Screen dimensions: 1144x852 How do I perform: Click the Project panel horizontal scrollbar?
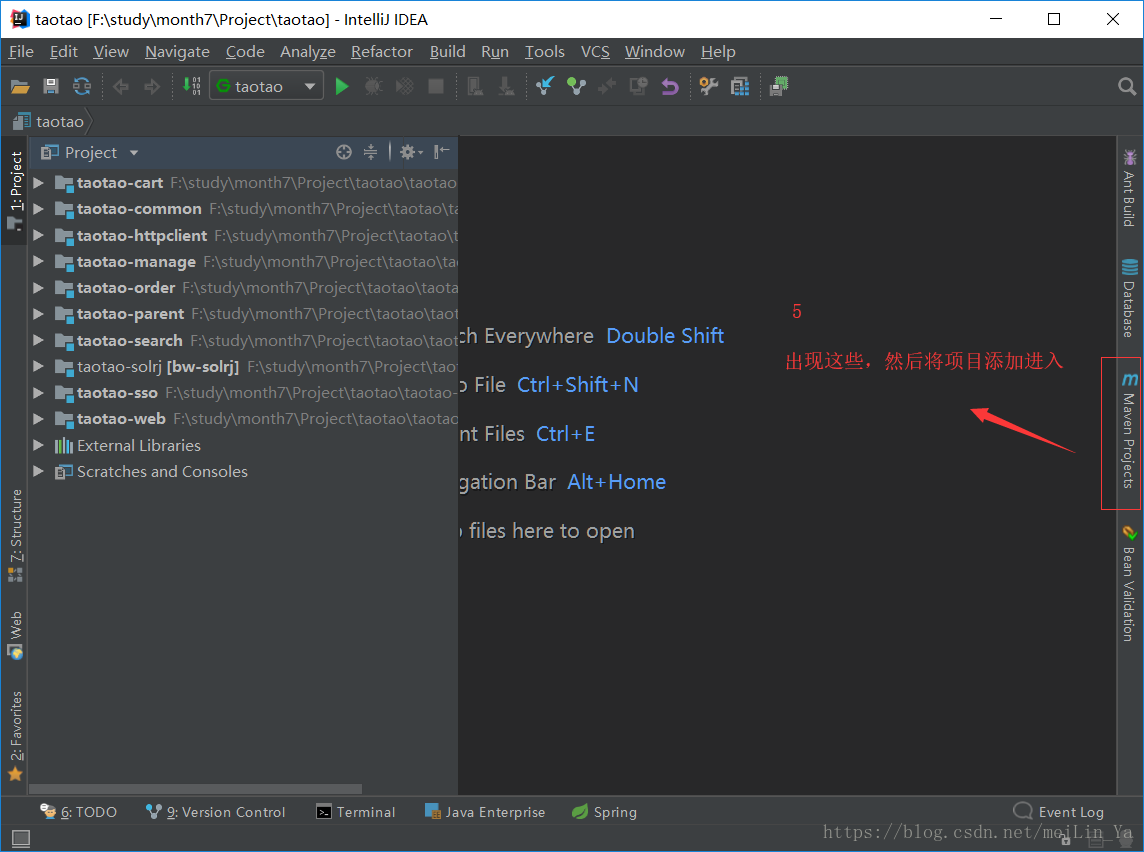196,789
